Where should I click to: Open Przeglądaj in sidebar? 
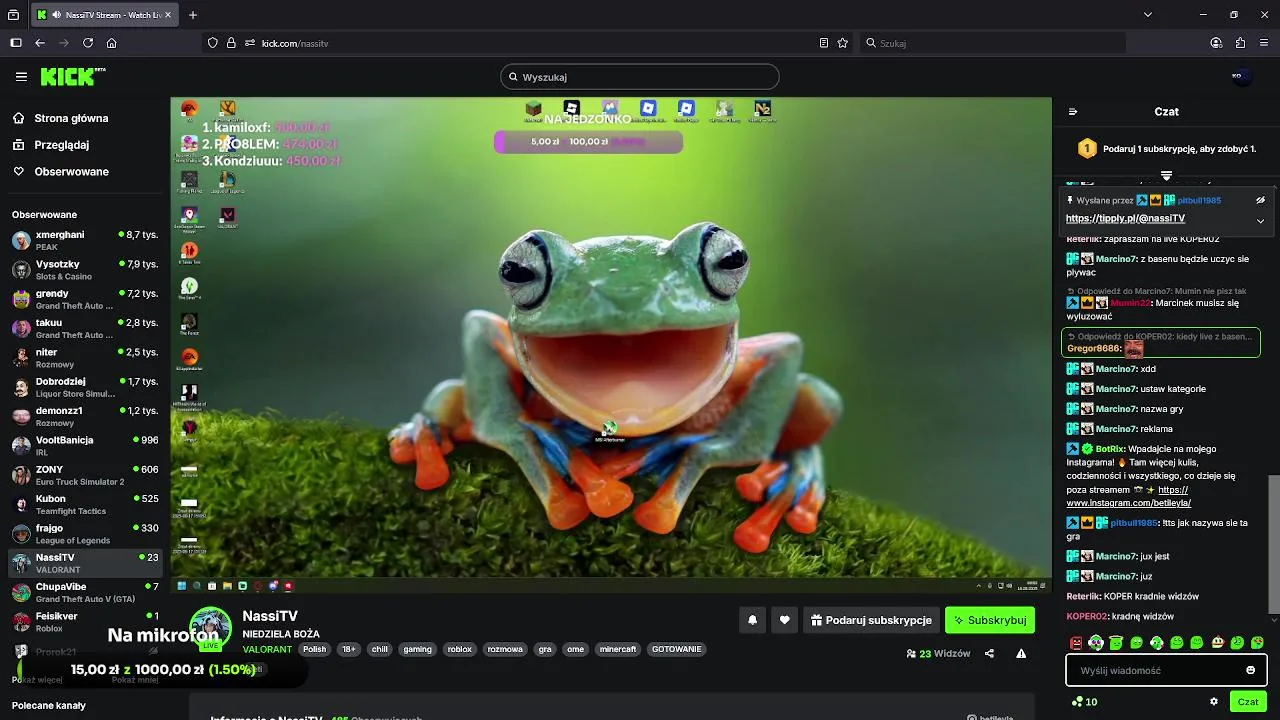click(61, 145)
